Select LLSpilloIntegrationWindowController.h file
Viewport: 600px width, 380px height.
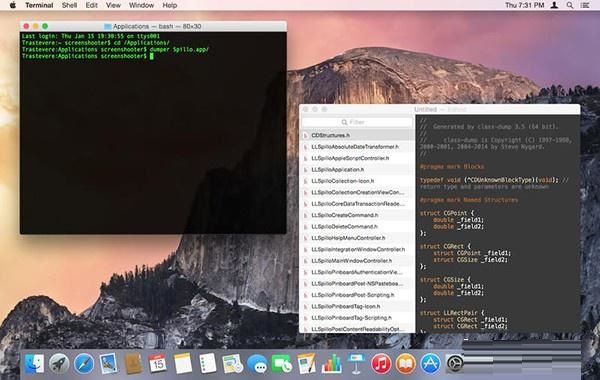[x=357, y=250]
